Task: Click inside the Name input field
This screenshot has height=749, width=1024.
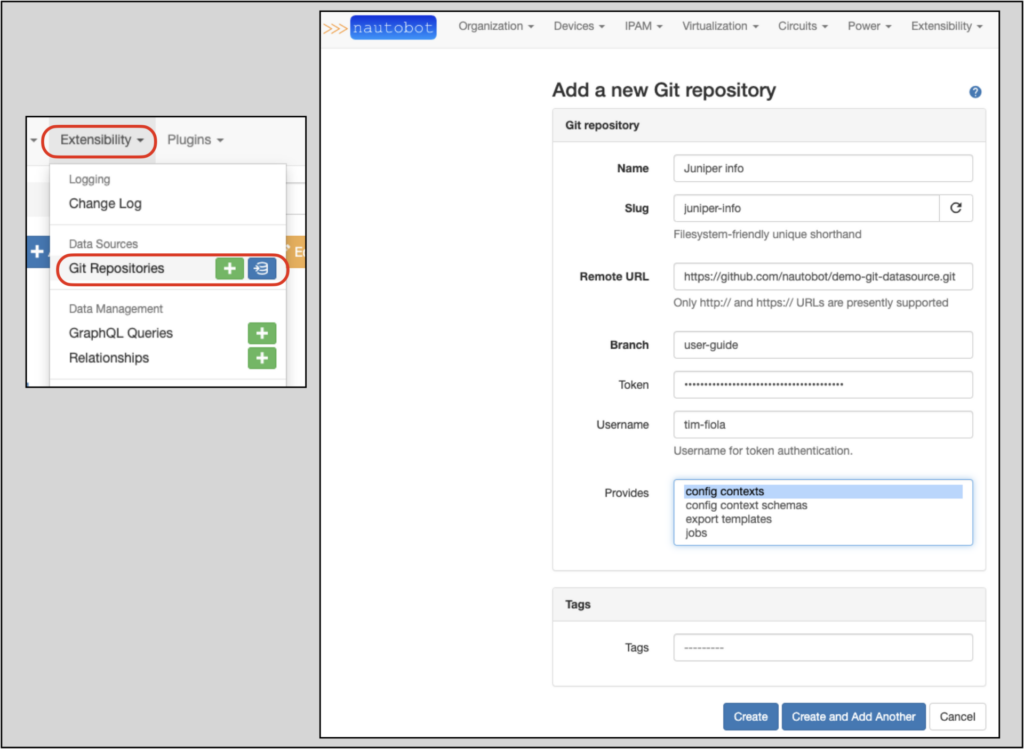Action: (x=822, y=168)
